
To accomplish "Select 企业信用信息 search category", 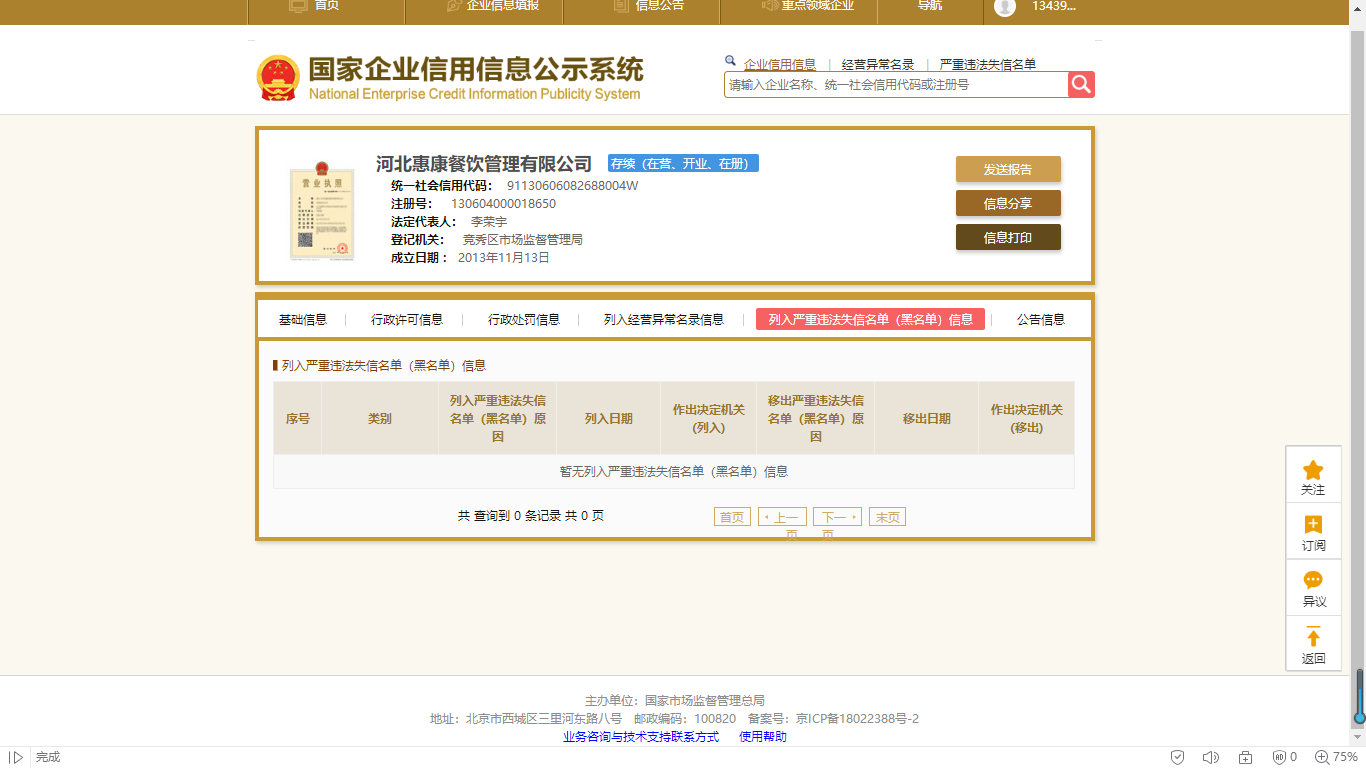I will pyautogui.click(x=780, y=65).
